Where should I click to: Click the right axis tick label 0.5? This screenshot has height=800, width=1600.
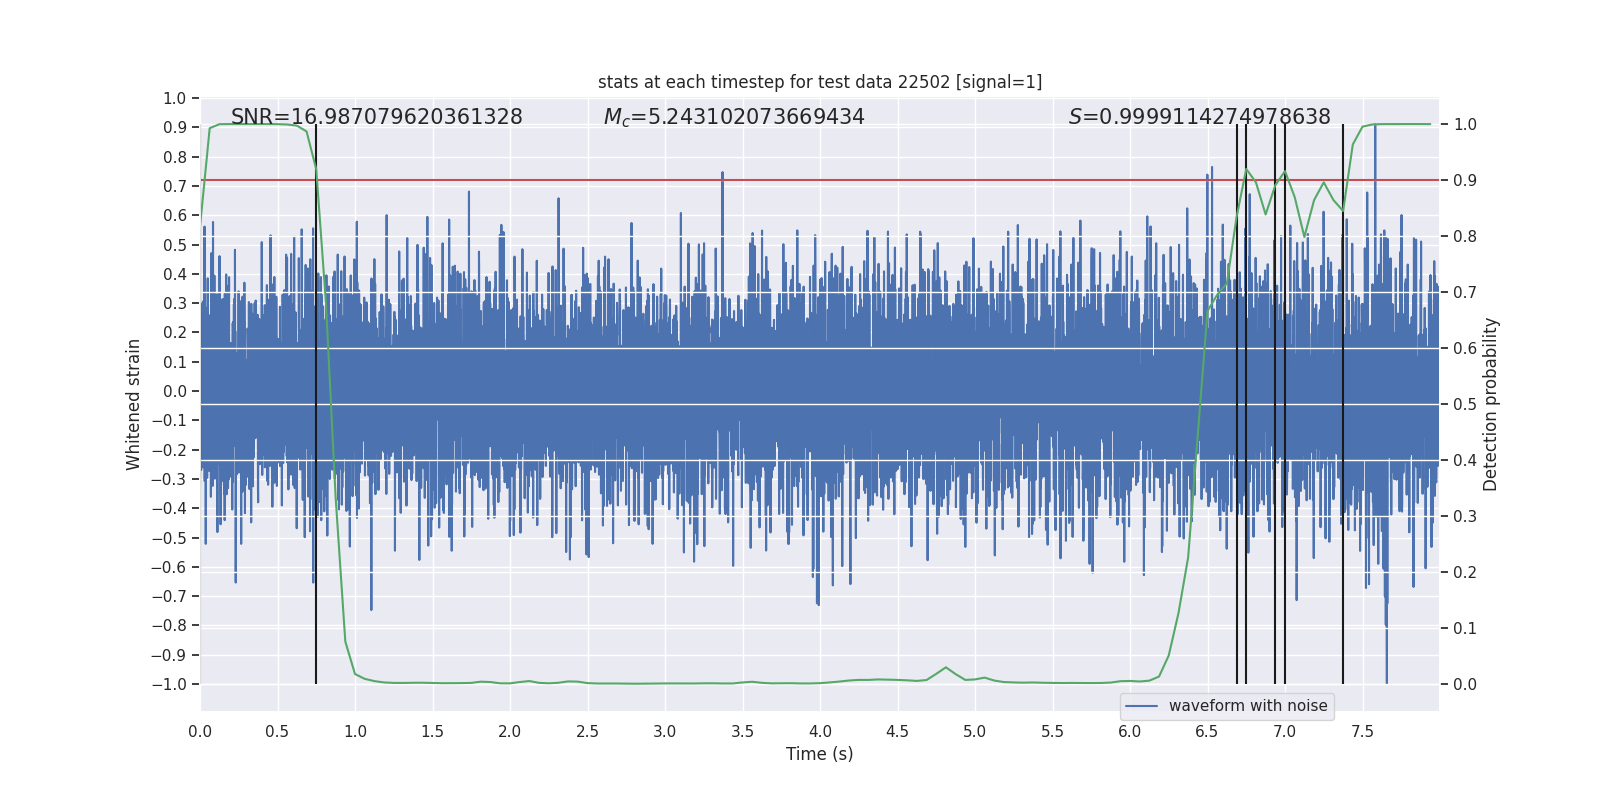tap(1465, 404)
